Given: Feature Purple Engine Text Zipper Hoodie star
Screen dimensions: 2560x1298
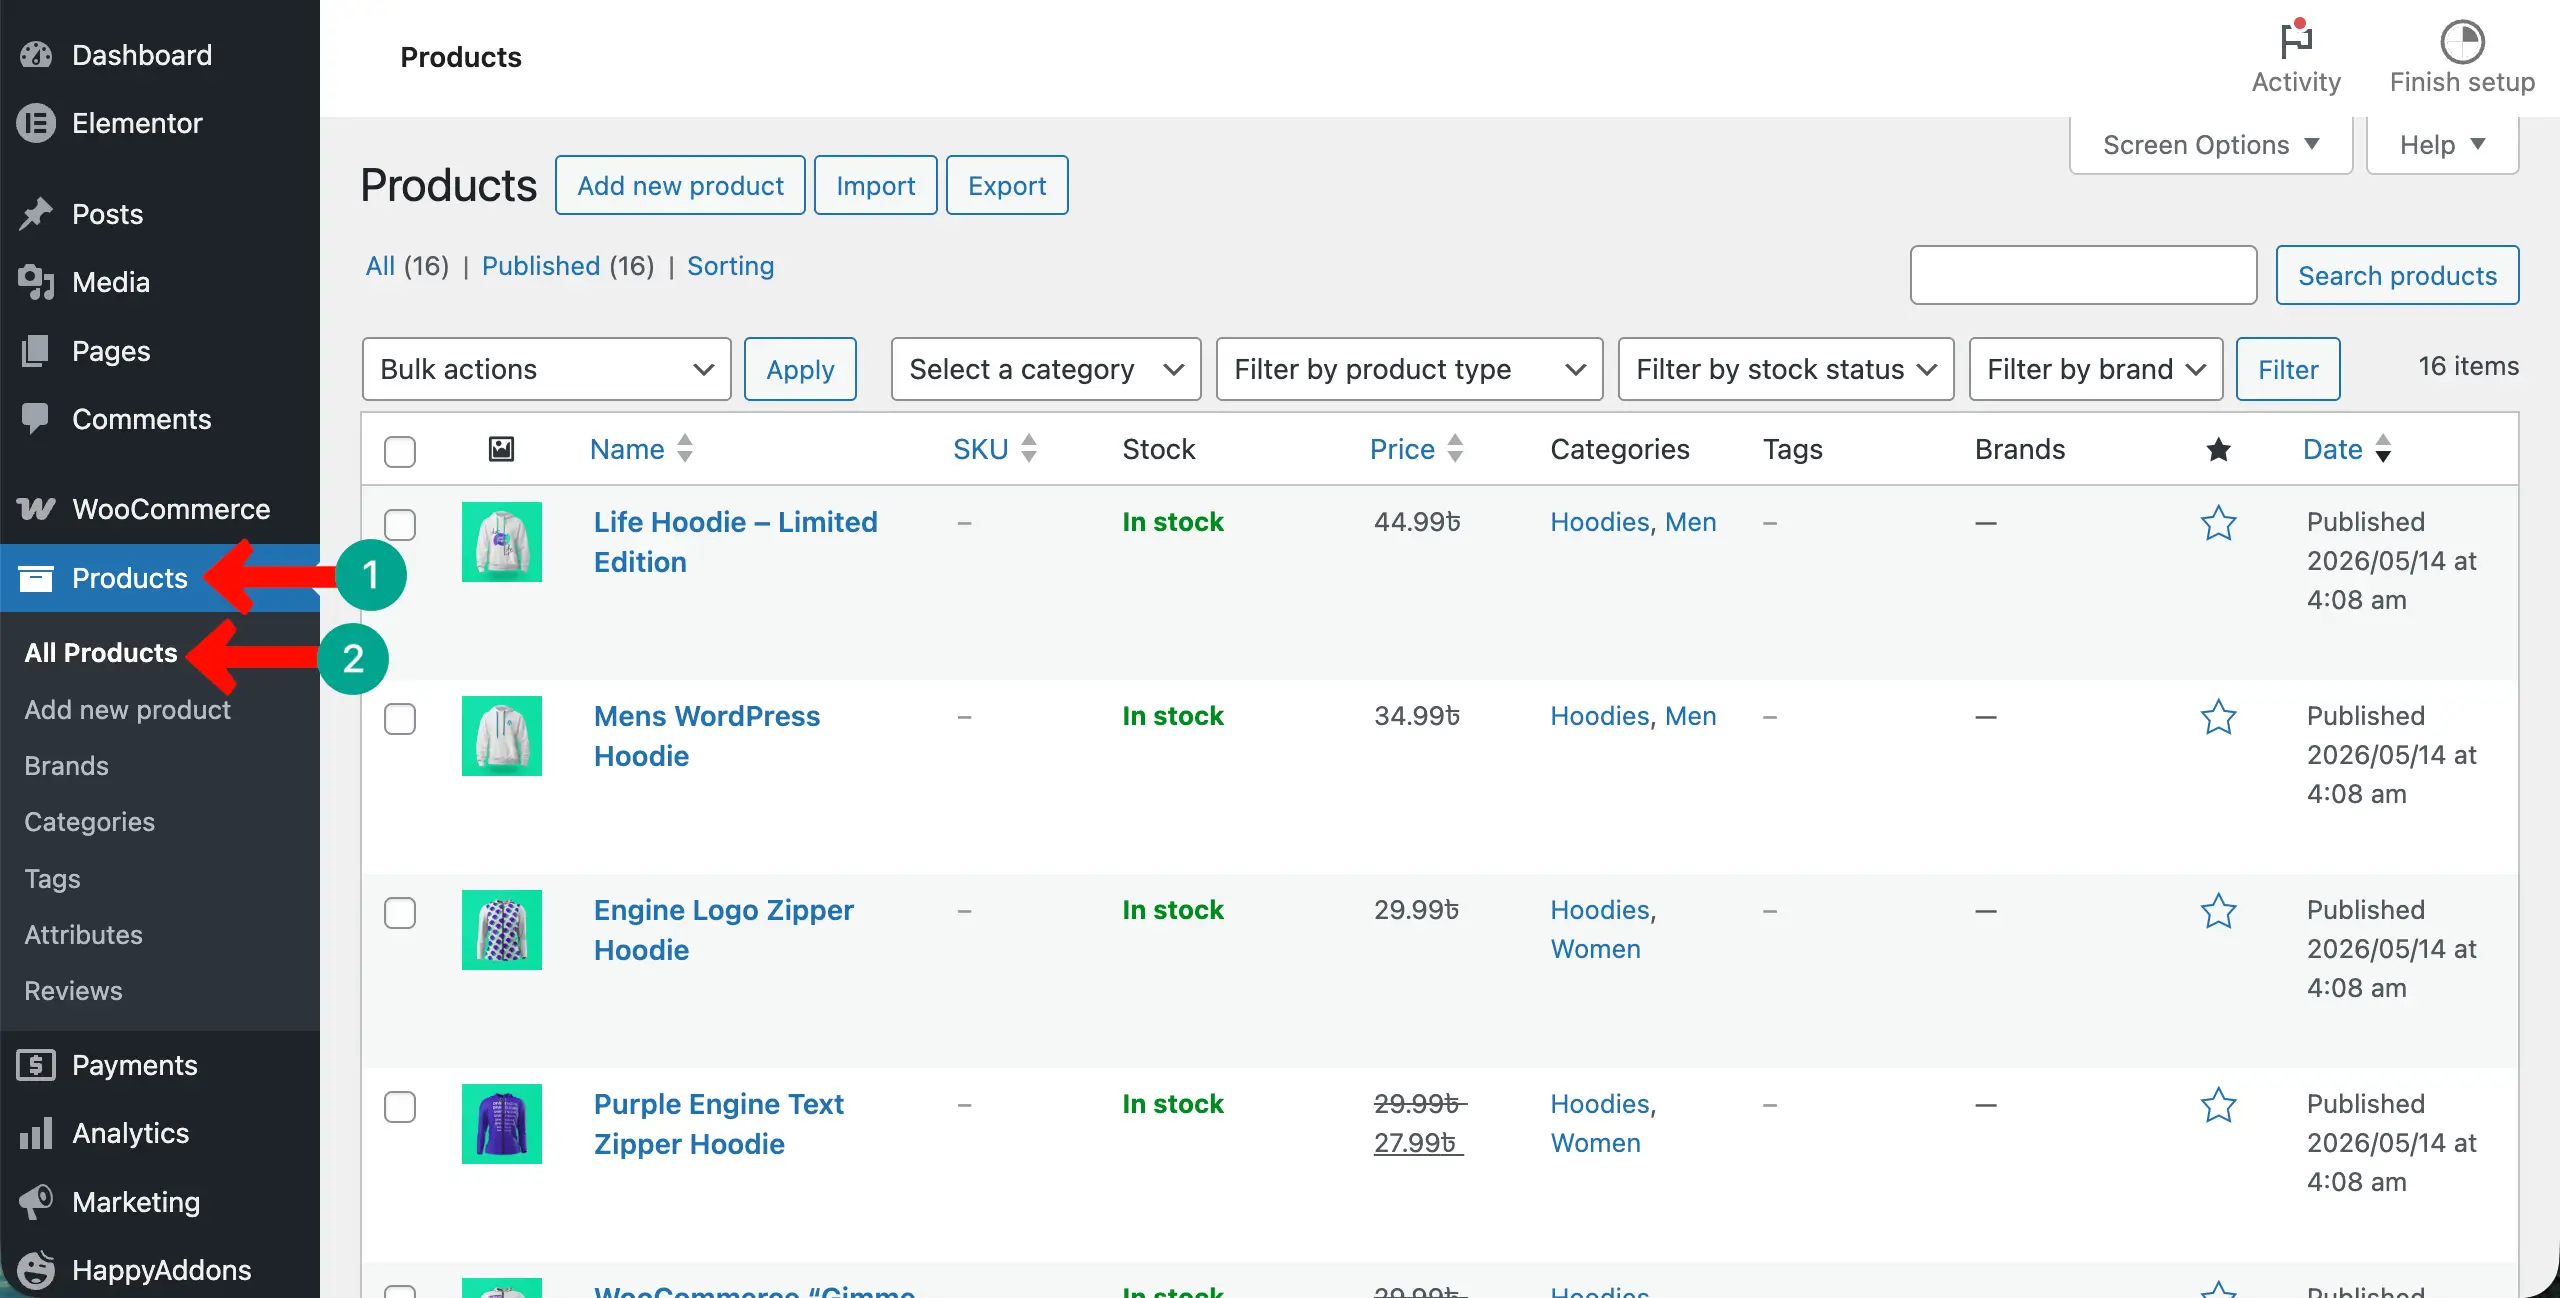Looking at the screenshot, I should click(x=2218, y=1104).
